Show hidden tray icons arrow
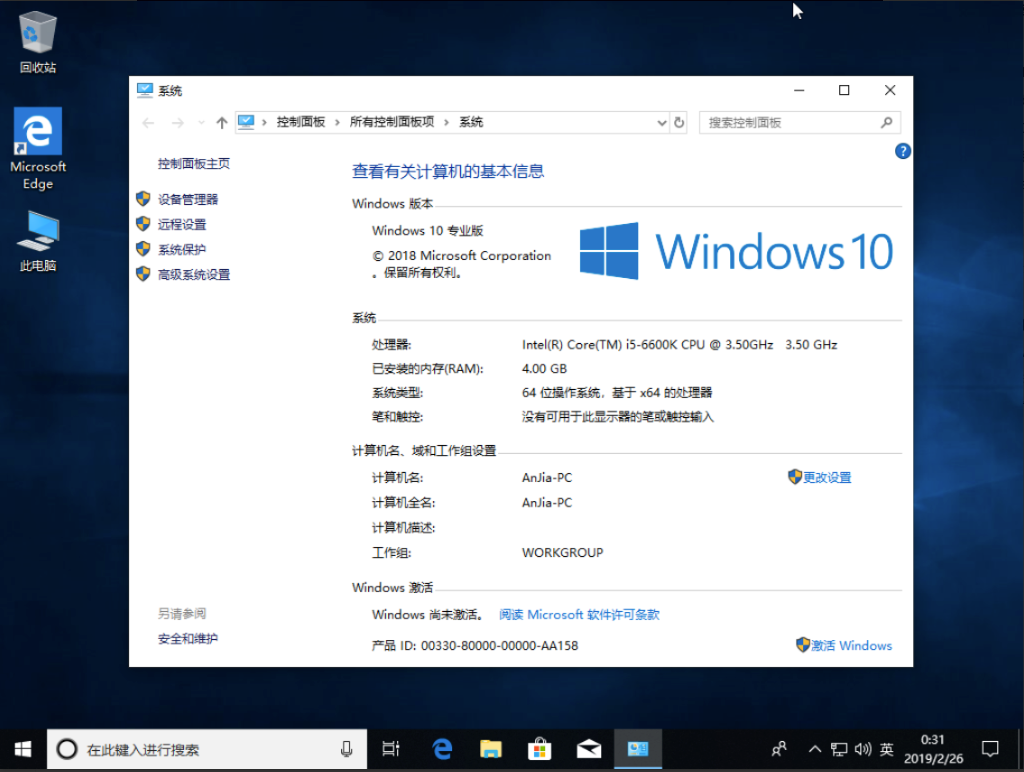The width and height of the screenshot is (1024, 772). (x=814, y=749)
